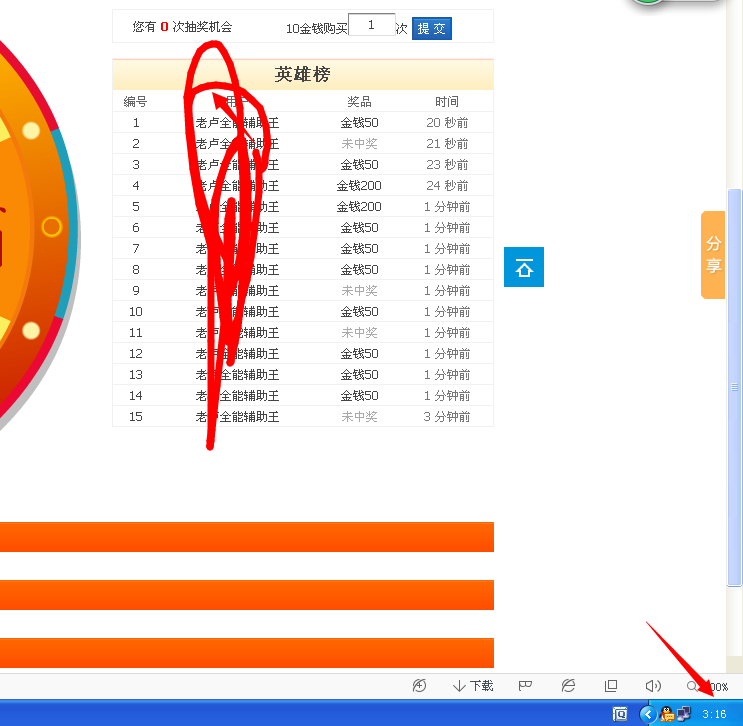743x726 pixels.
Task: Click the blue 提交 submit button
Action: click(x=431, y=28)
